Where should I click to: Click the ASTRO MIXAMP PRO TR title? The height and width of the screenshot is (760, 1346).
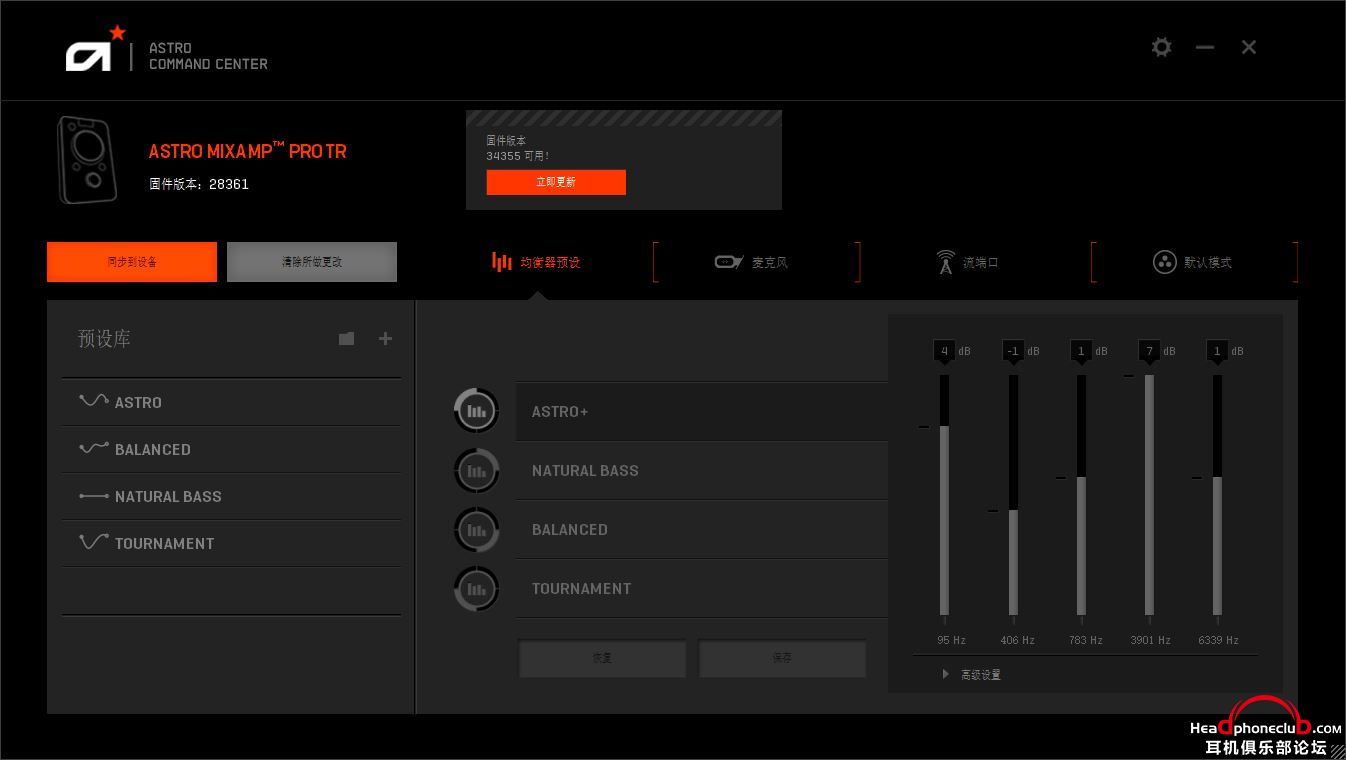(x=248, y=151)
